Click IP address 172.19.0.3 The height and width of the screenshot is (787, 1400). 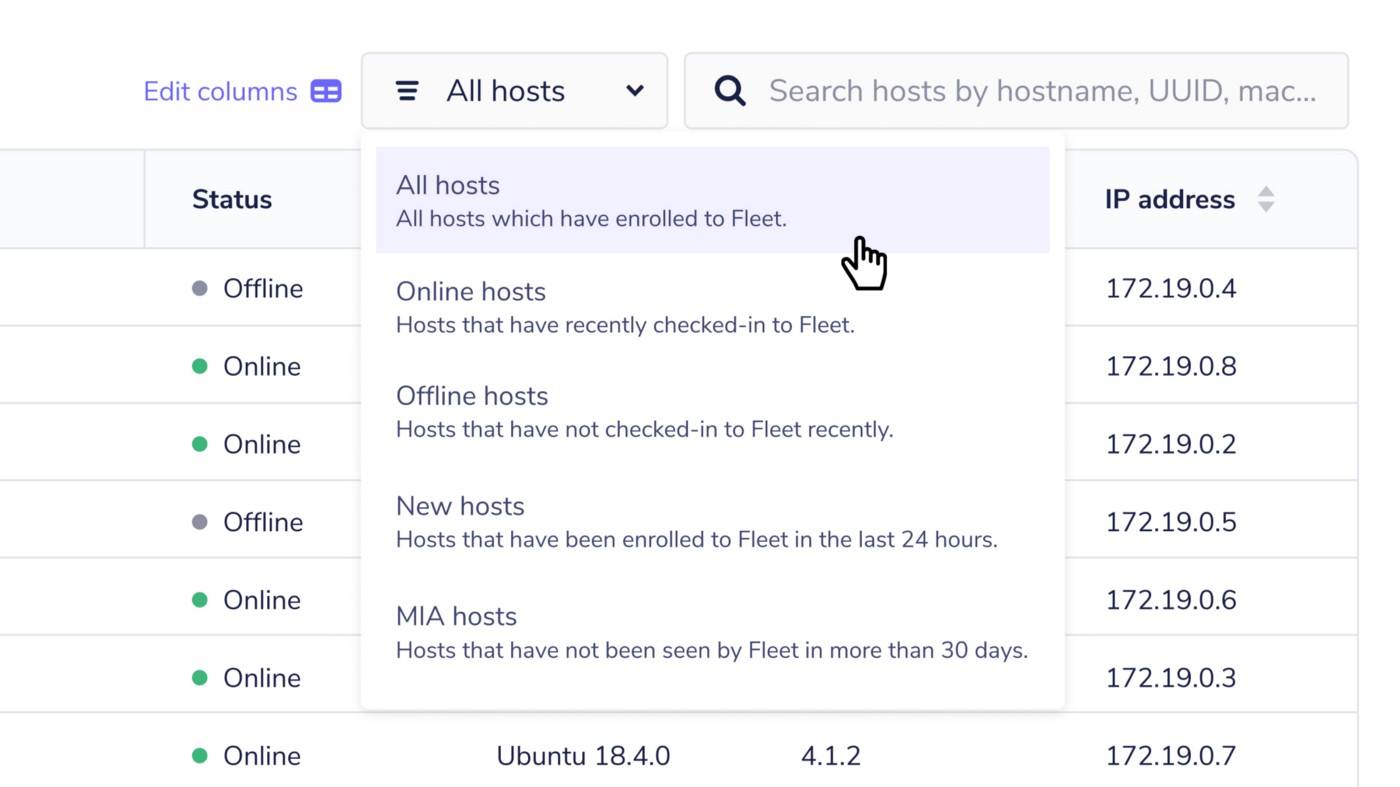pyautogui.click(x=1171, y=678)
